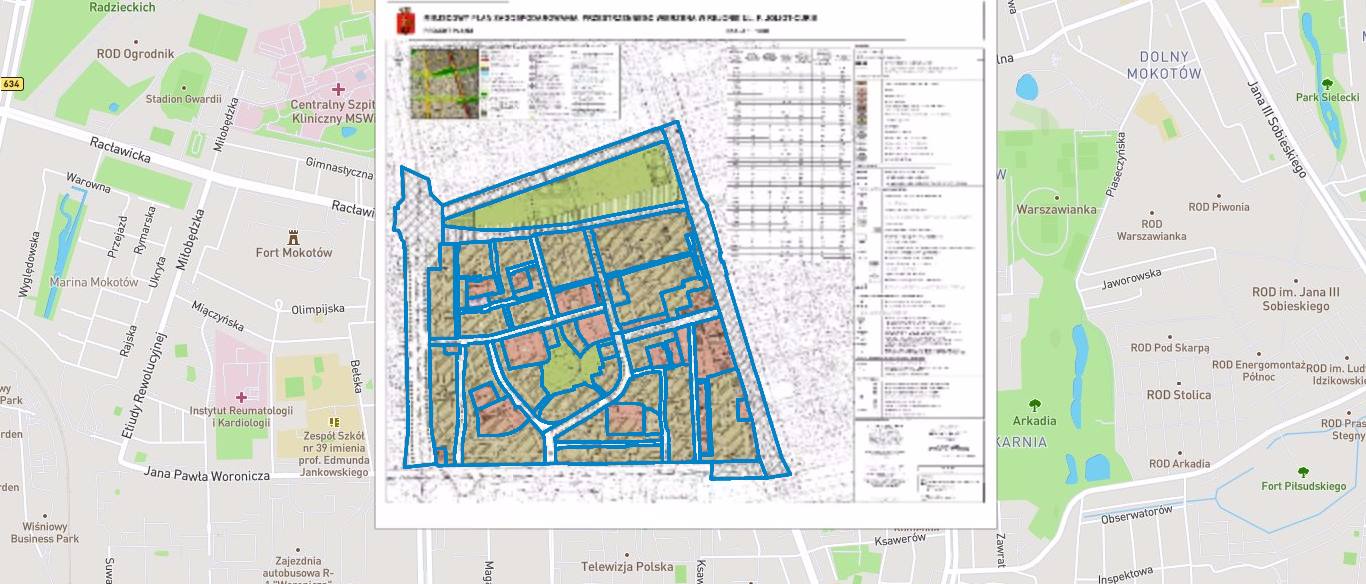Select the 'Fort Piłsudskiego' text label

click(x=1304, y=486)
